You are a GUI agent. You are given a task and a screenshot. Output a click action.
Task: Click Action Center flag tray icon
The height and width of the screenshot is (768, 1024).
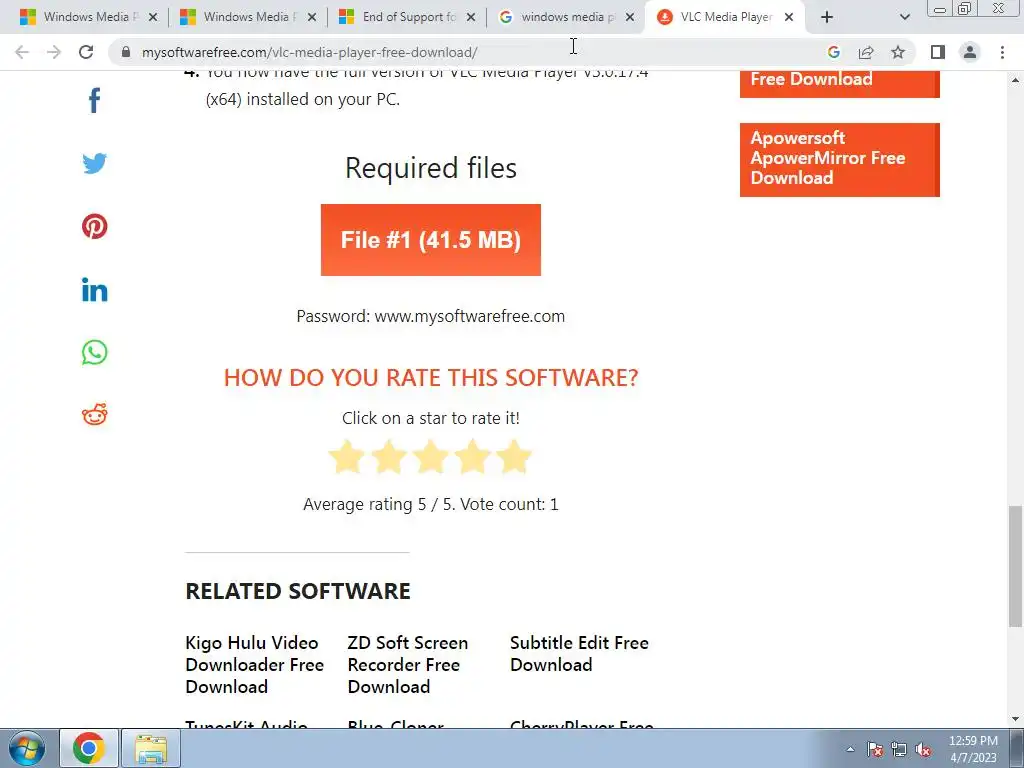click(x=875, y=749)
